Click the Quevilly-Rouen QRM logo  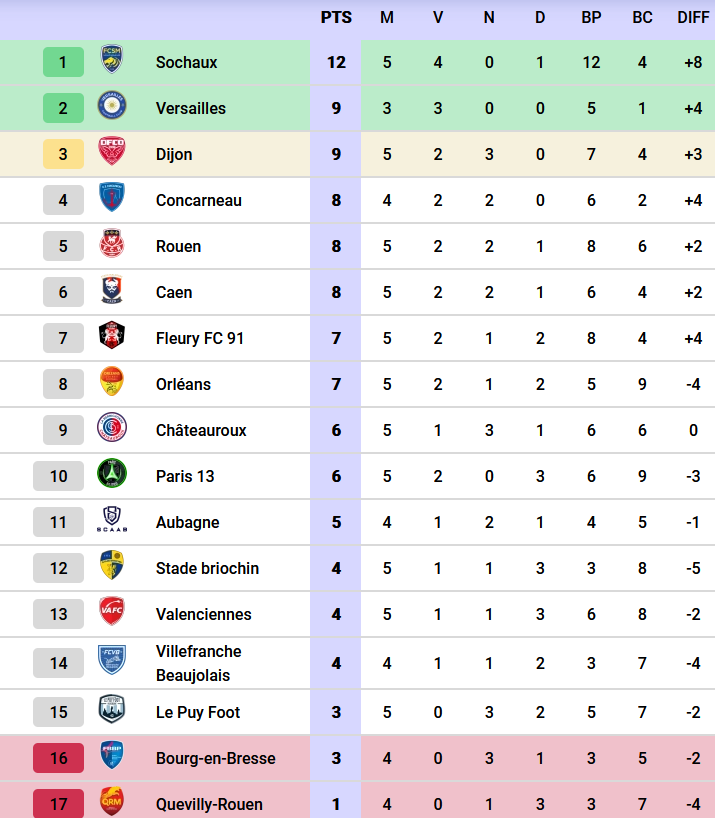[111, 801]
